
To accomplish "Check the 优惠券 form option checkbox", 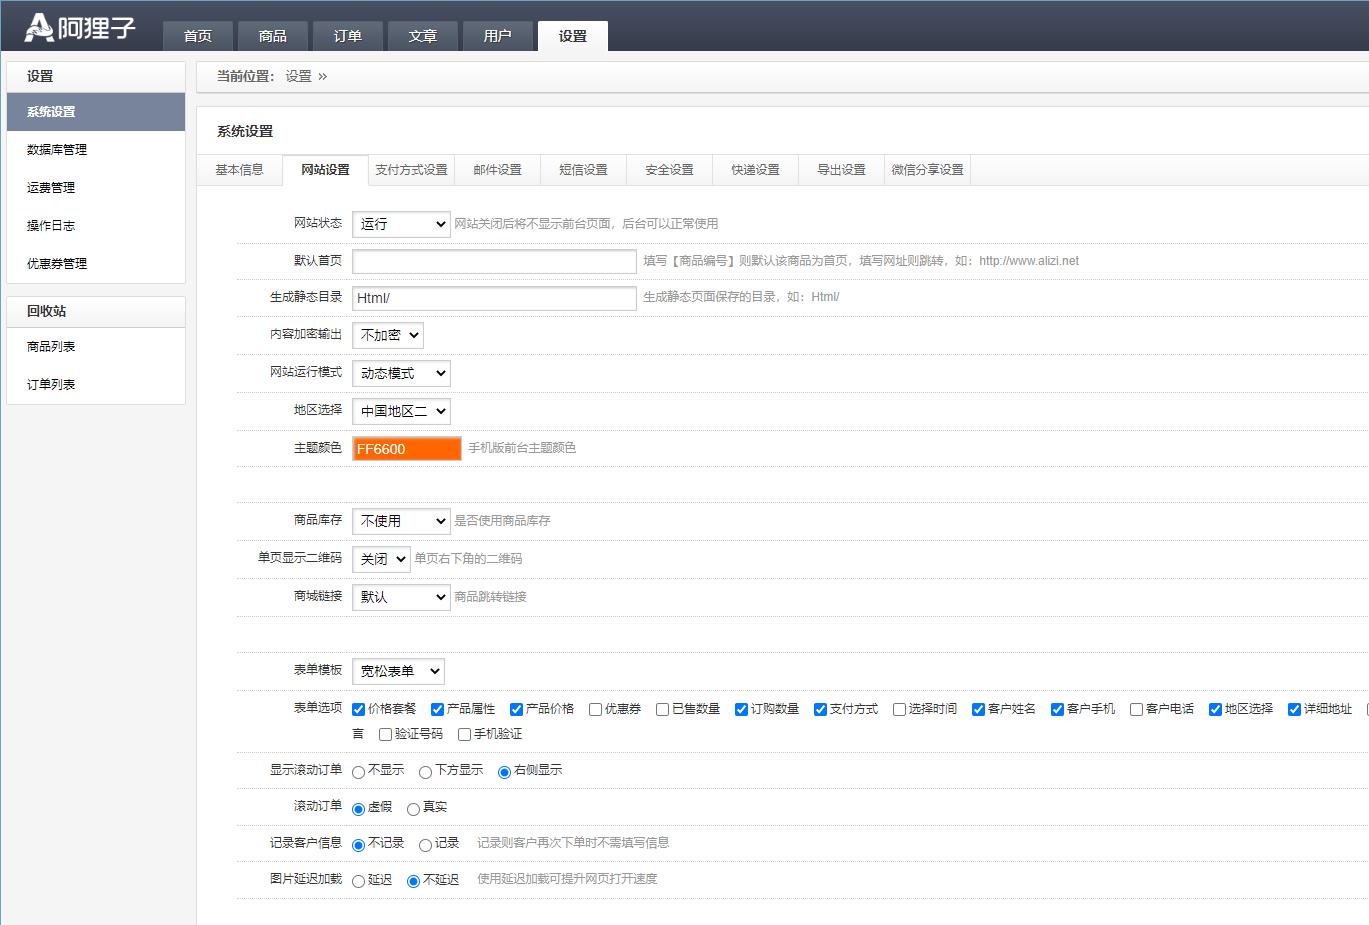I will pos(595,709).
